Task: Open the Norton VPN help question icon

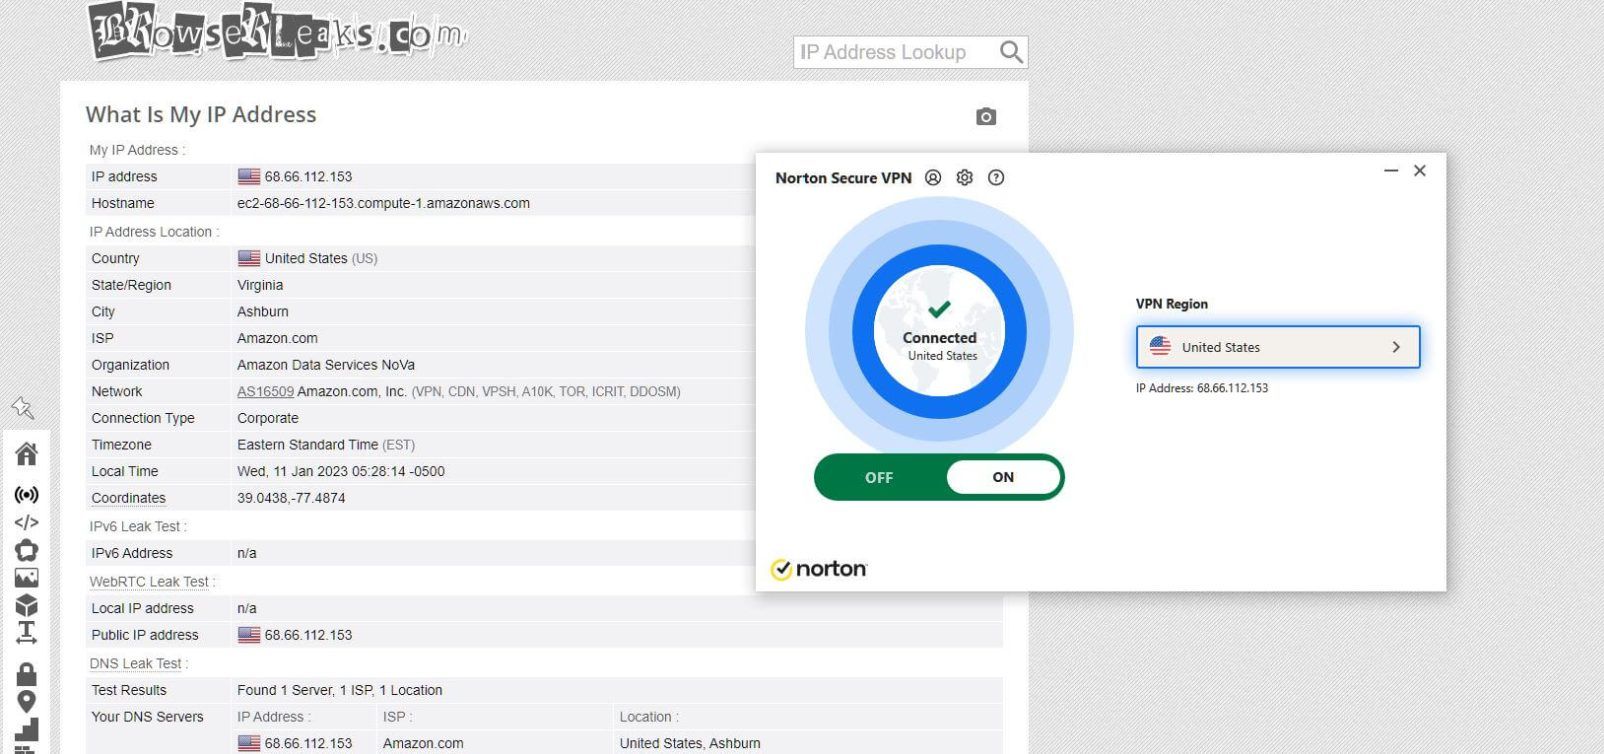Action: pos(996,178)
